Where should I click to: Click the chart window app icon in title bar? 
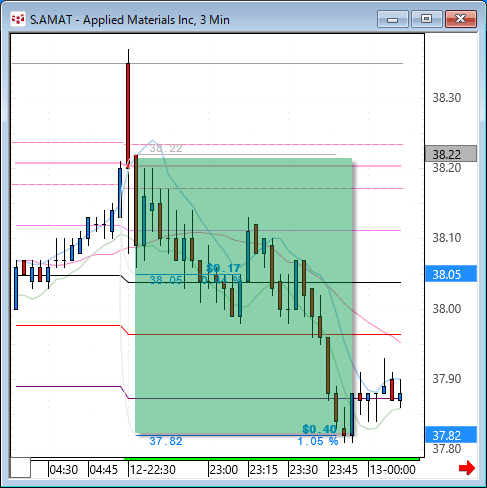click(x=18, y=19)
